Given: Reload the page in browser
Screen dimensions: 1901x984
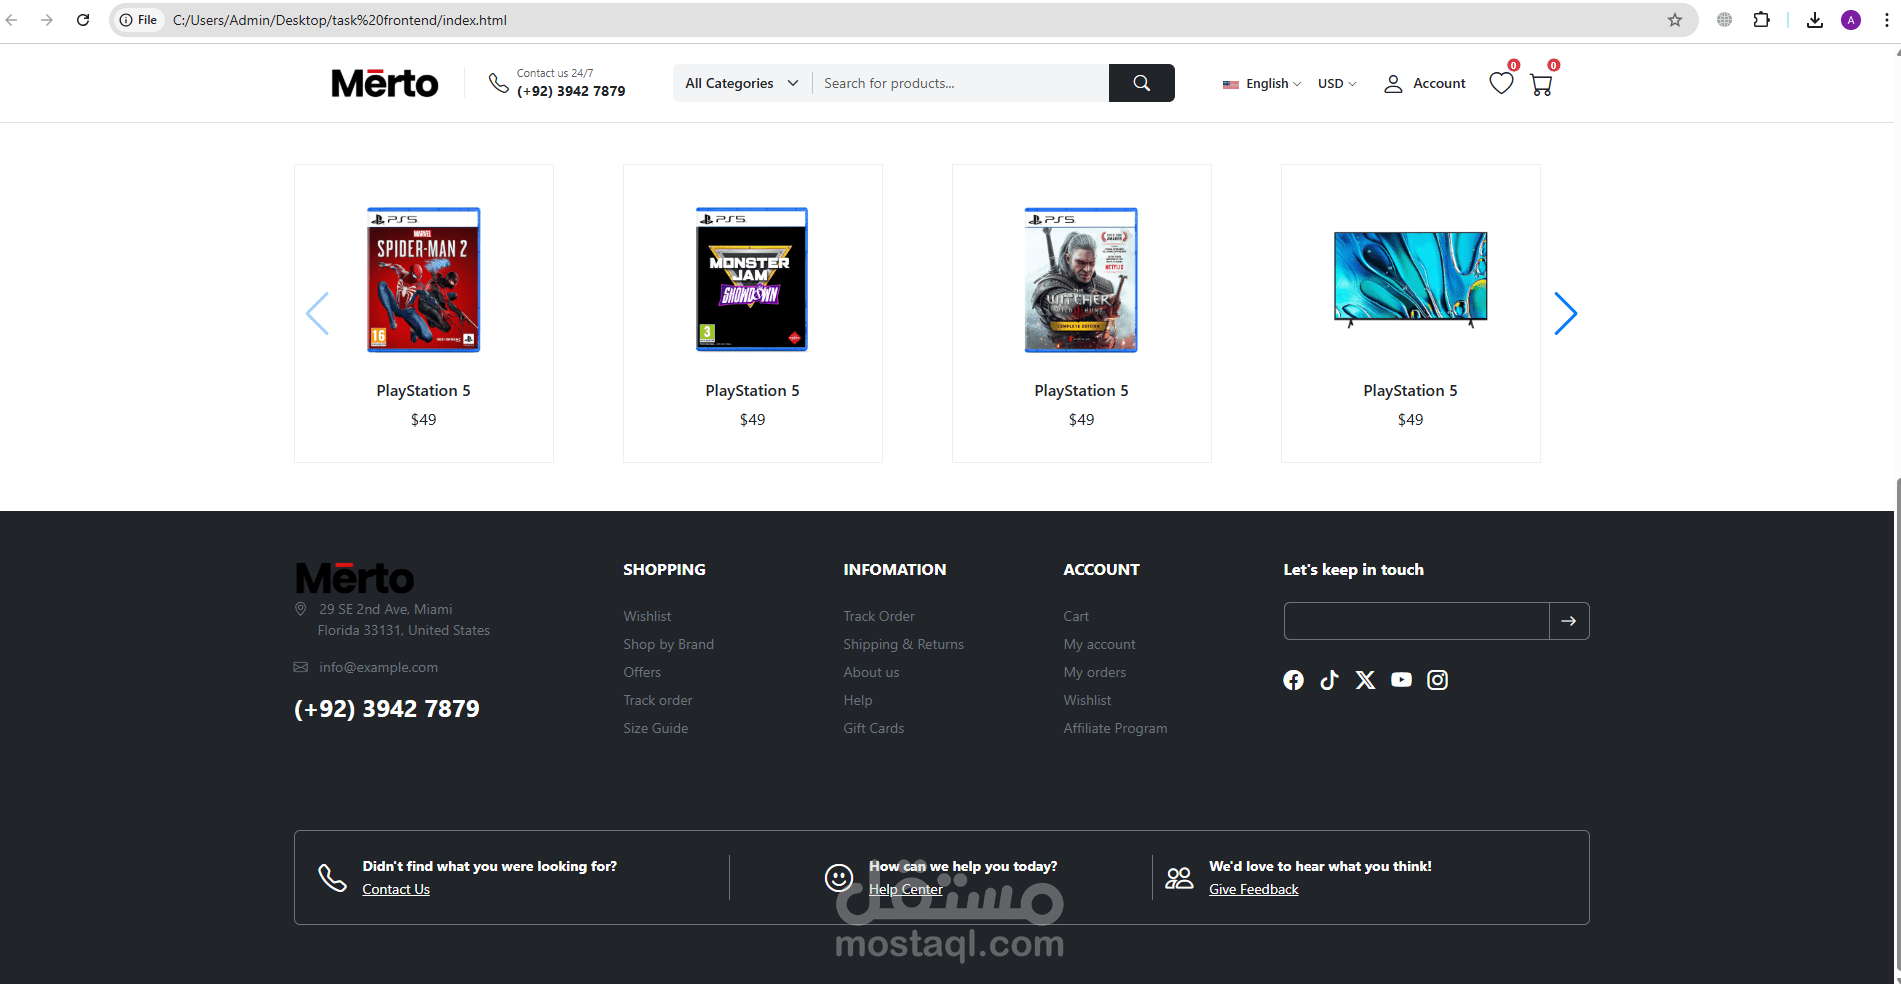Looking at the screenshot, I should click(x=83, y=20).
